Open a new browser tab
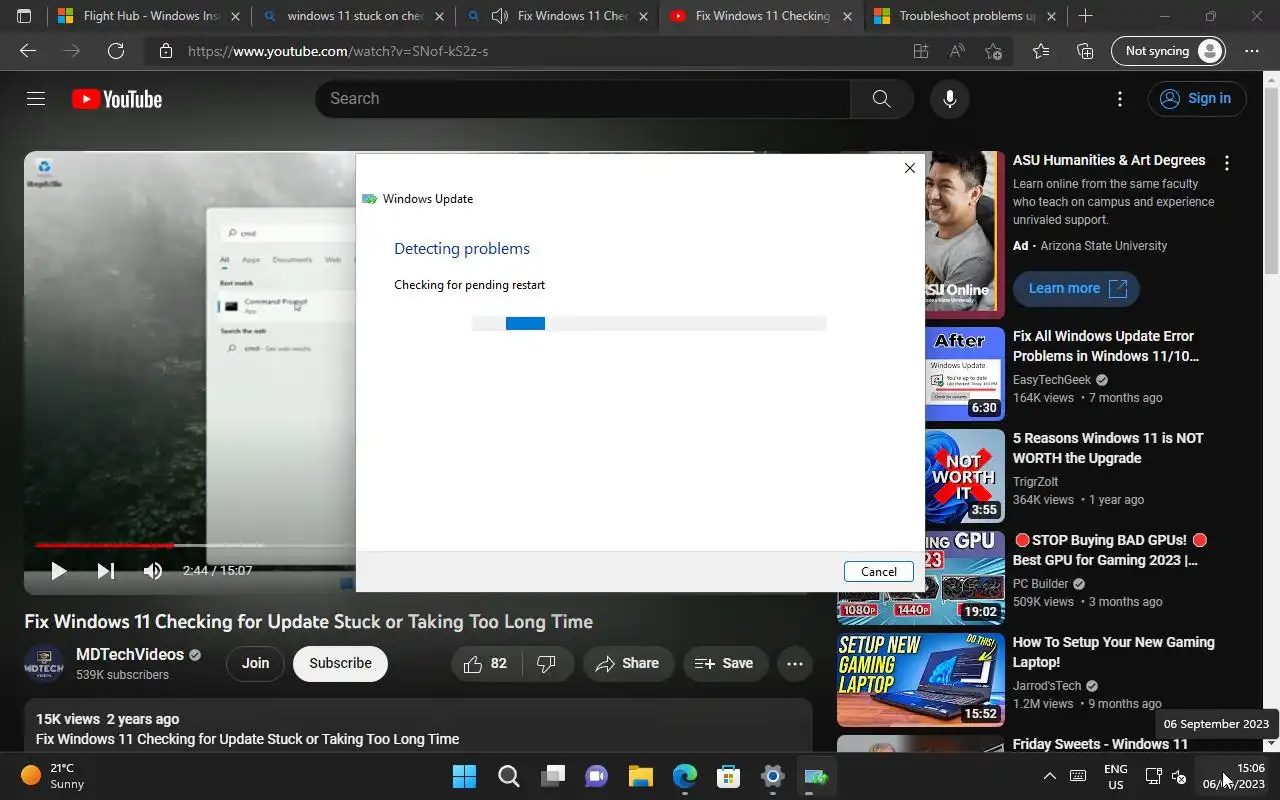 (x=1085, y=16)
